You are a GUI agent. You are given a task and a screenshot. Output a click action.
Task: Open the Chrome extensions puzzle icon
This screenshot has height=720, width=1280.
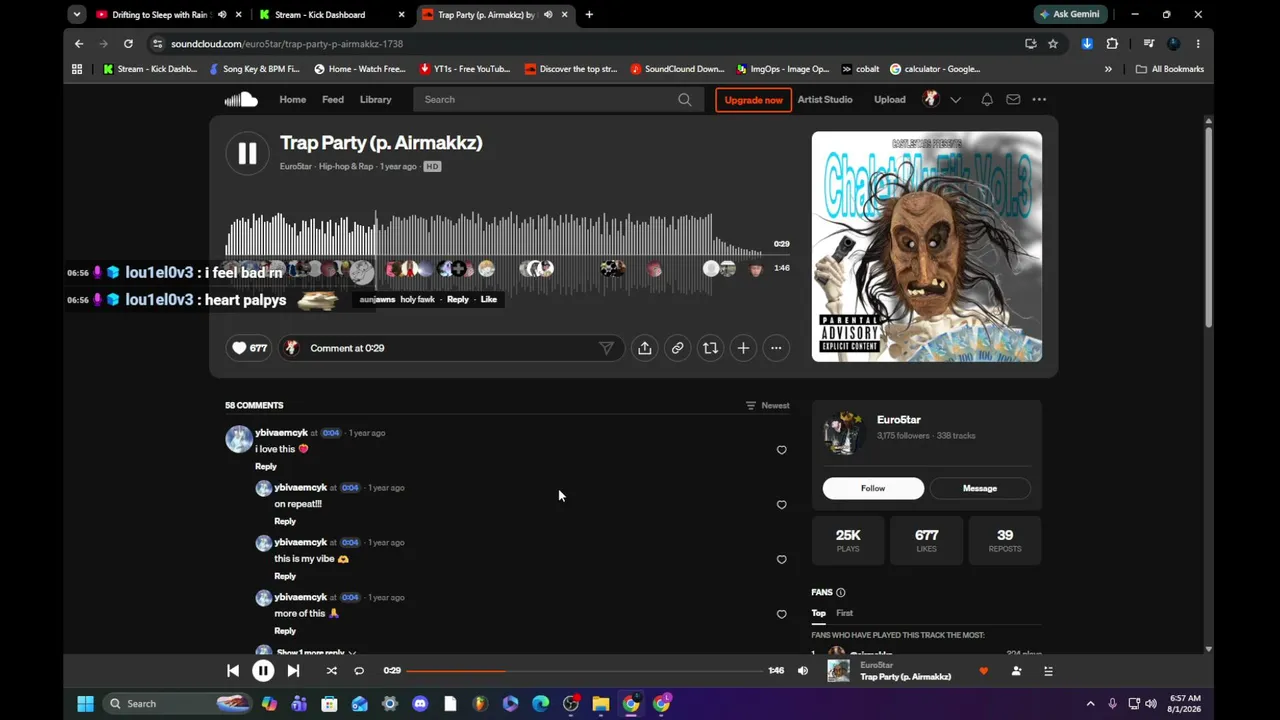(1112, 44)
